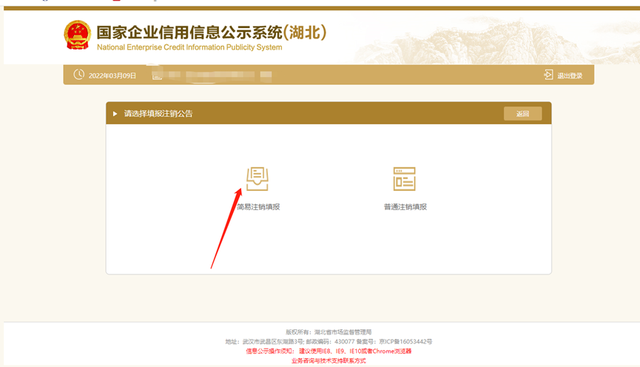Click the logout door icon
This screenshot has width=640, height=367.
548,75
